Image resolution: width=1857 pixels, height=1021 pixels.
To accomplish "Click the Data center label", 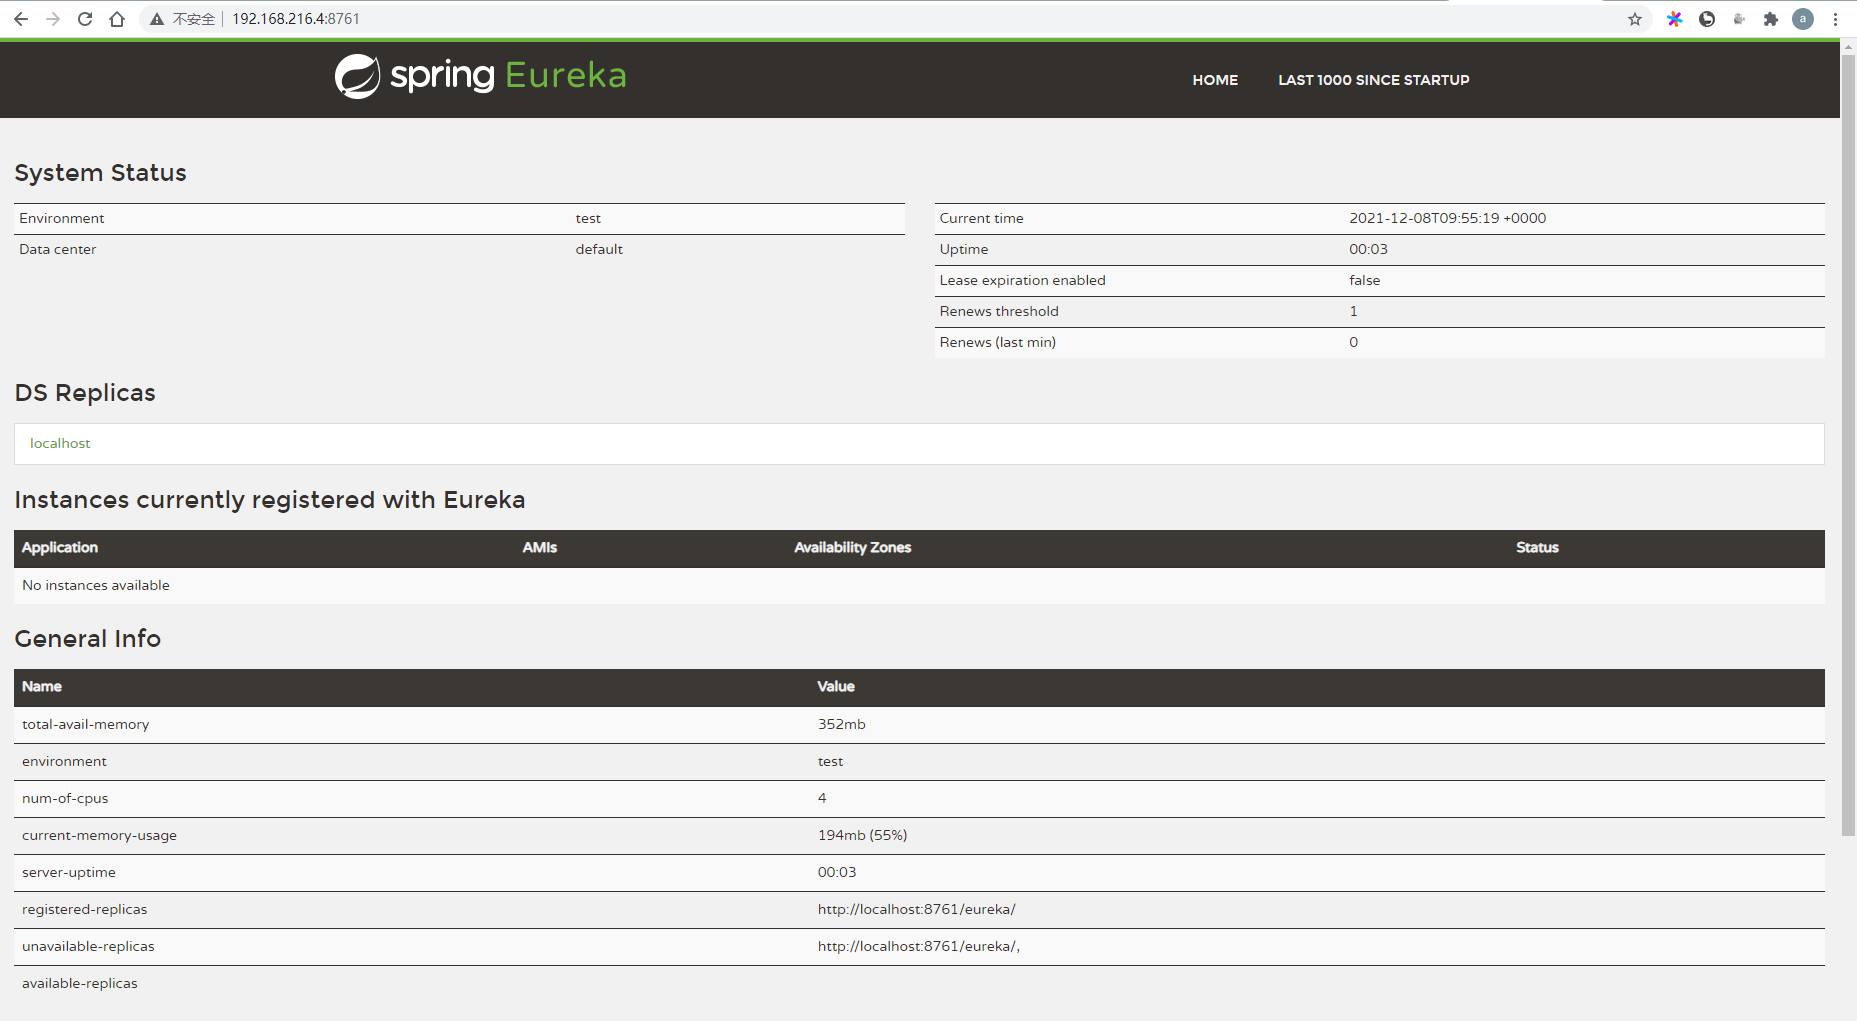I will pos(58,250).
